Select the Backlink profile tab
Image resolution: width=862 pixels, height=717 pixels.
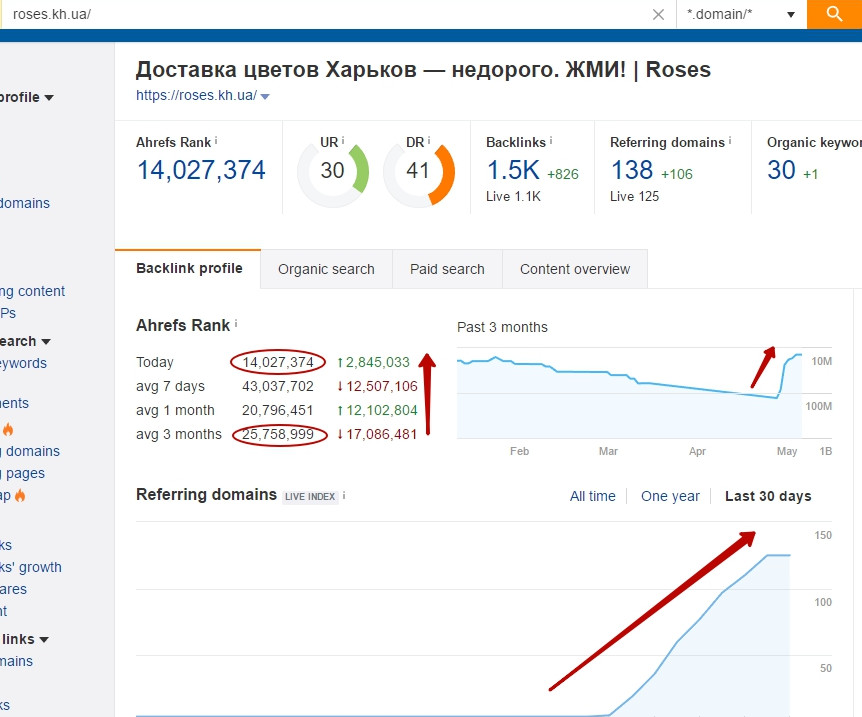pyautogui.click(x=189, y=268)
